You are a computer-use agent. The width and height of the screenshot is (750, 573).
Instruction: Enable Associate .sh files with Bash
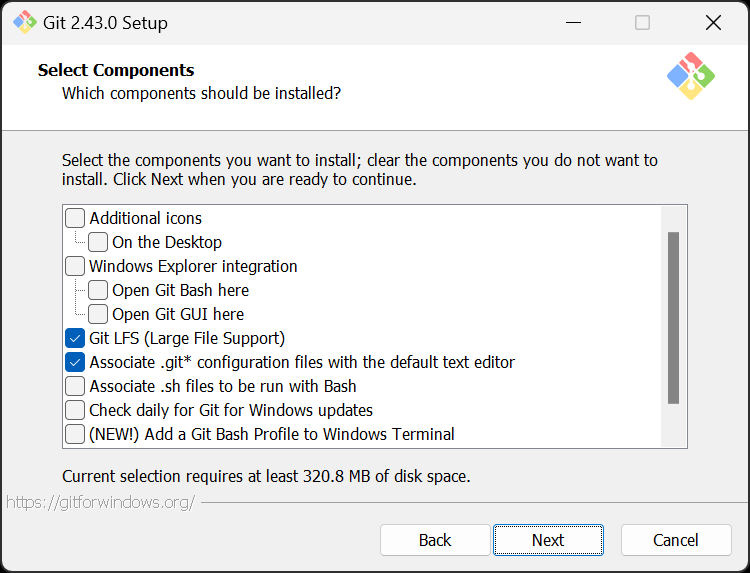(x=75, y=386)
